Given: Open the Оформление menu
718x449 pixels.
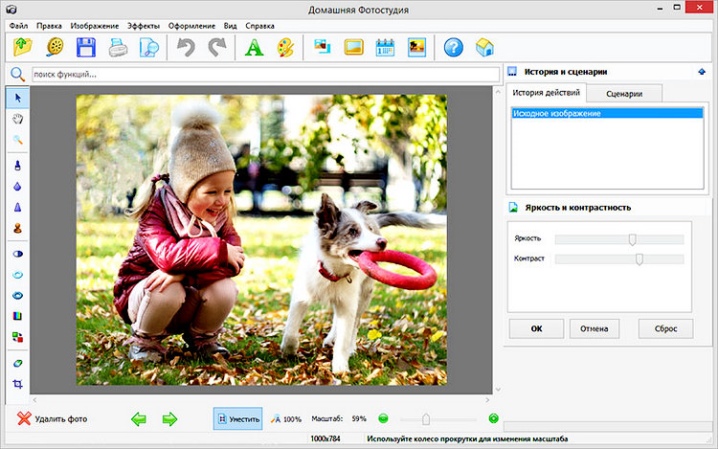Looking at the screenshot, I should point(191,26).
